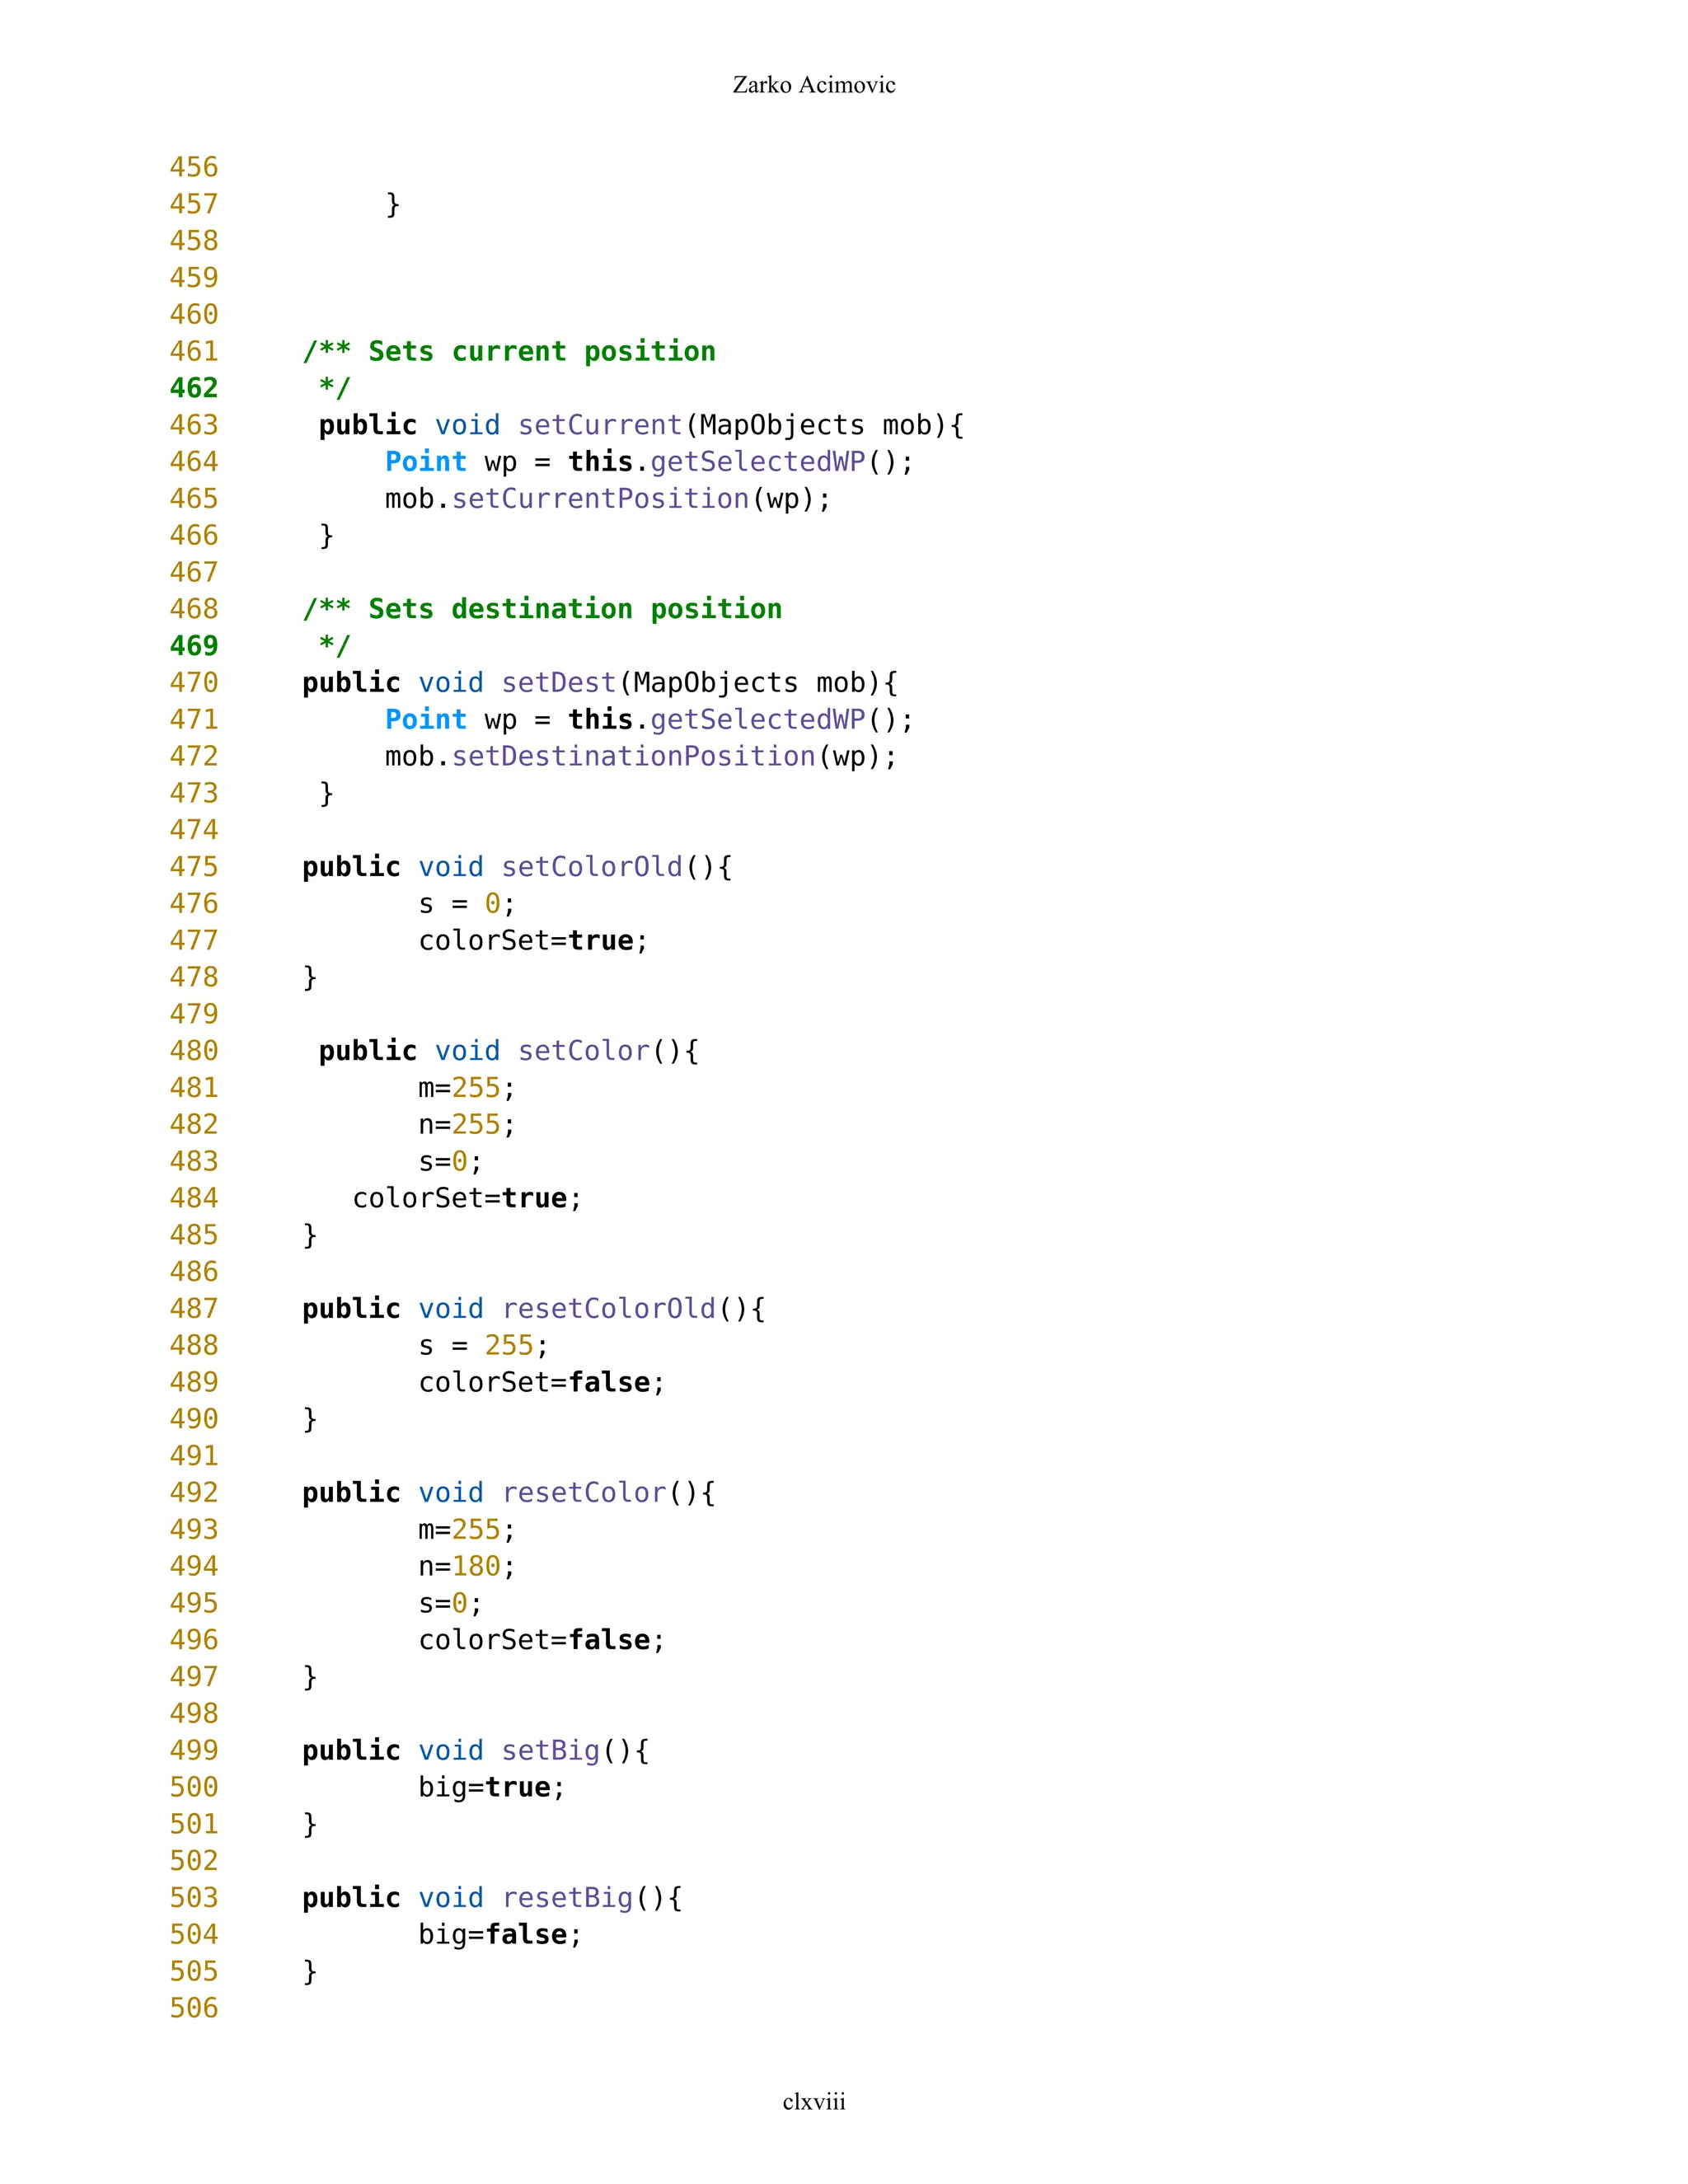Click closing brace on line 505

coord(310,1972)
